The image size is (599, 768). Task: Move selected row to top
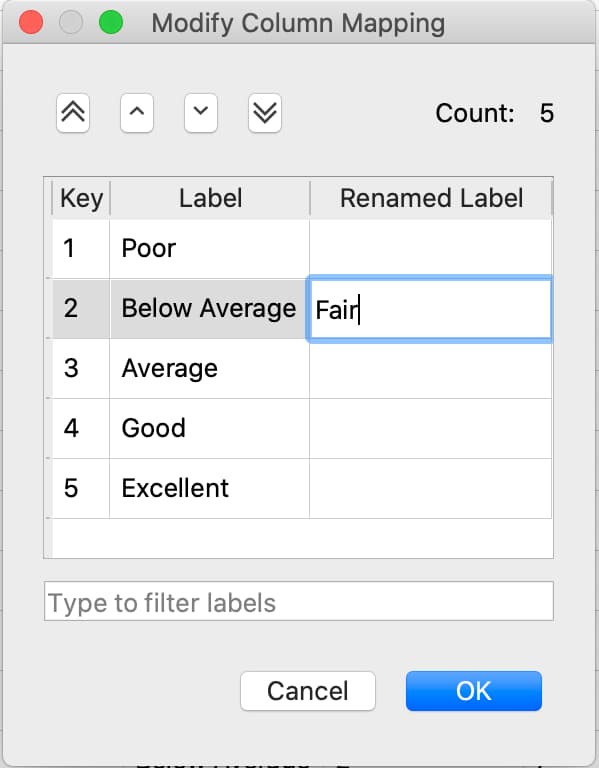[73, 113]
